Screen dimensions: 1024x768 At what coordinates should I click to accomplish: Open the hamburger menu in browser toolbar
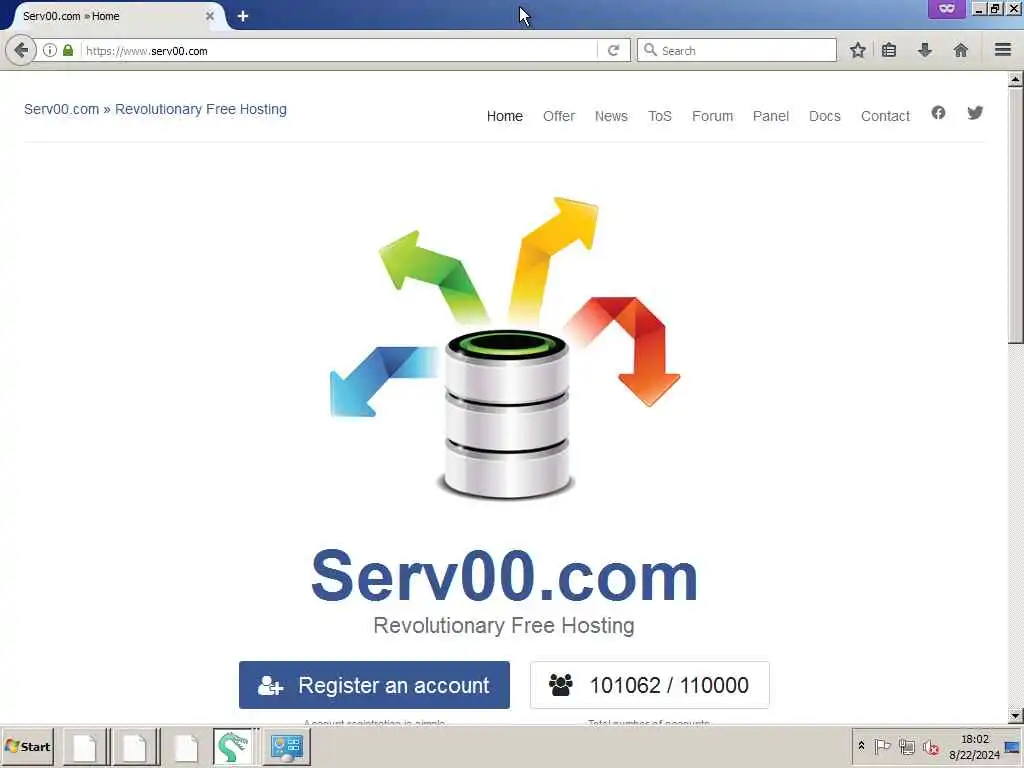[x=1003, y=50]
